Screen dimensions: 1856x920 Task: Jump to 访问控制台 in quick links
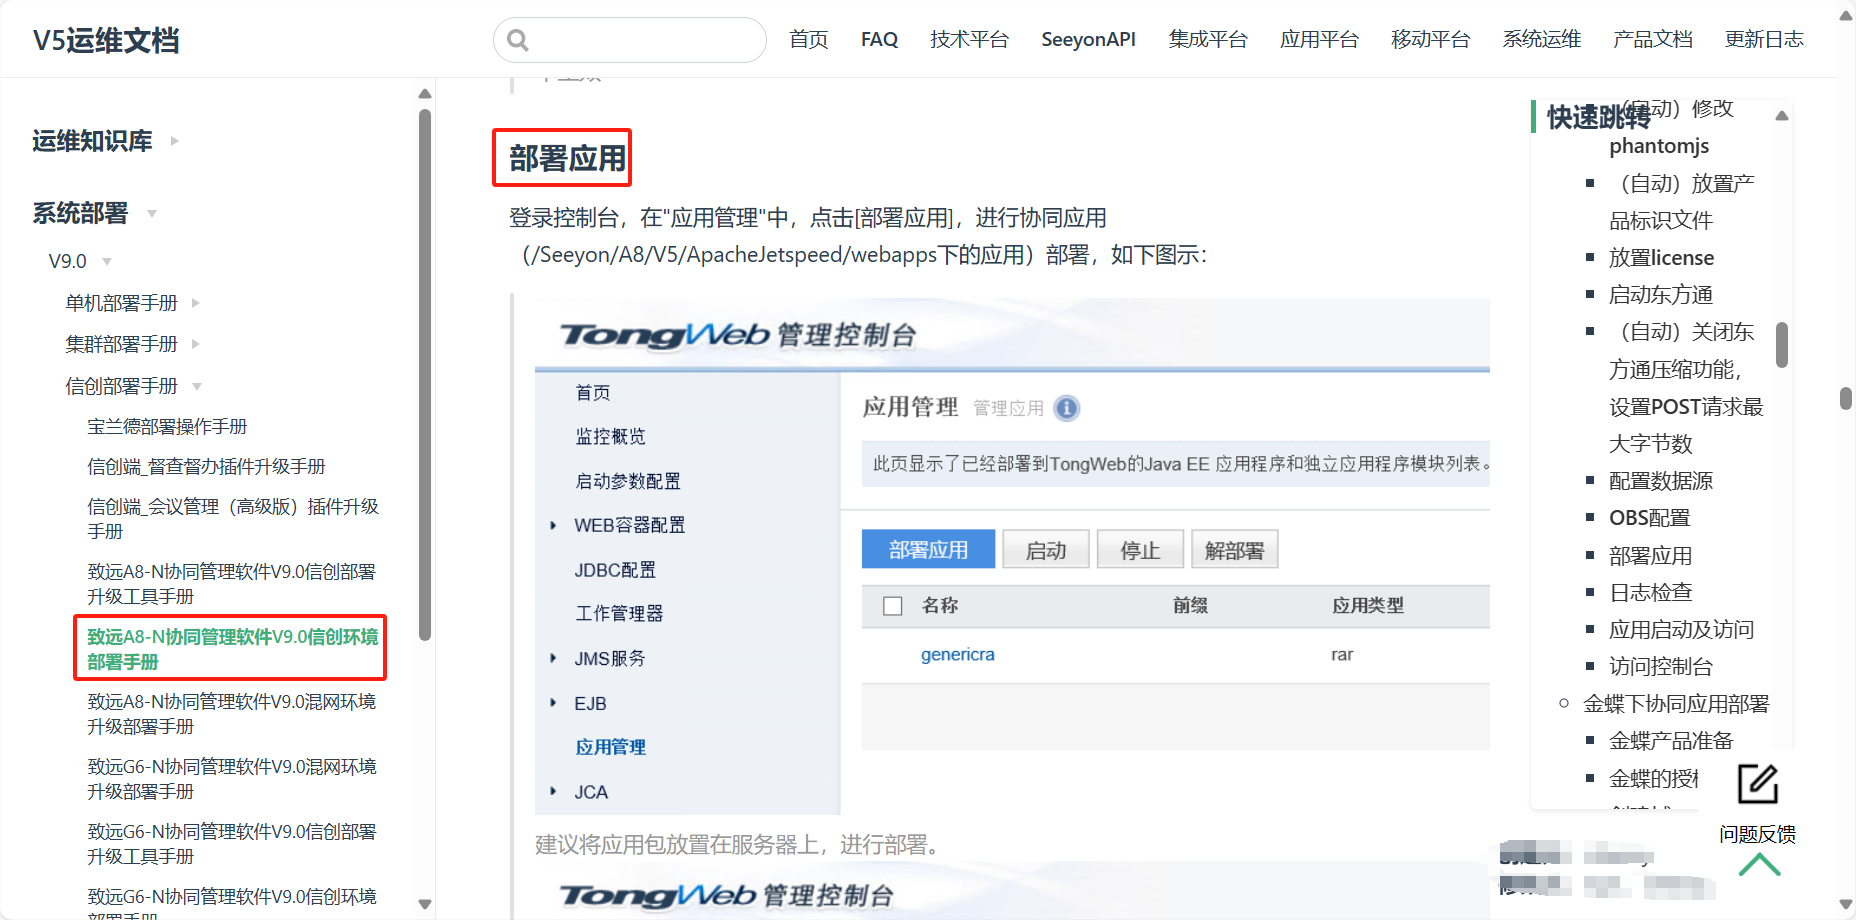(x=1661, y=666)
